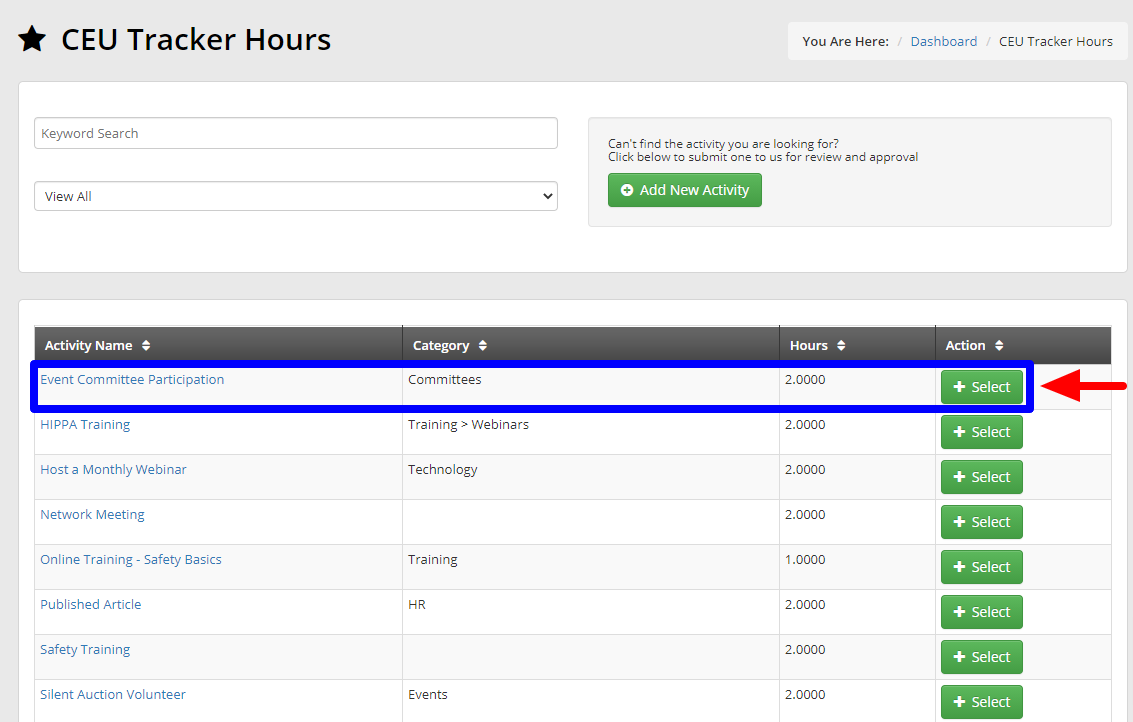Click the Action column header text

click(x=965, y=345)
